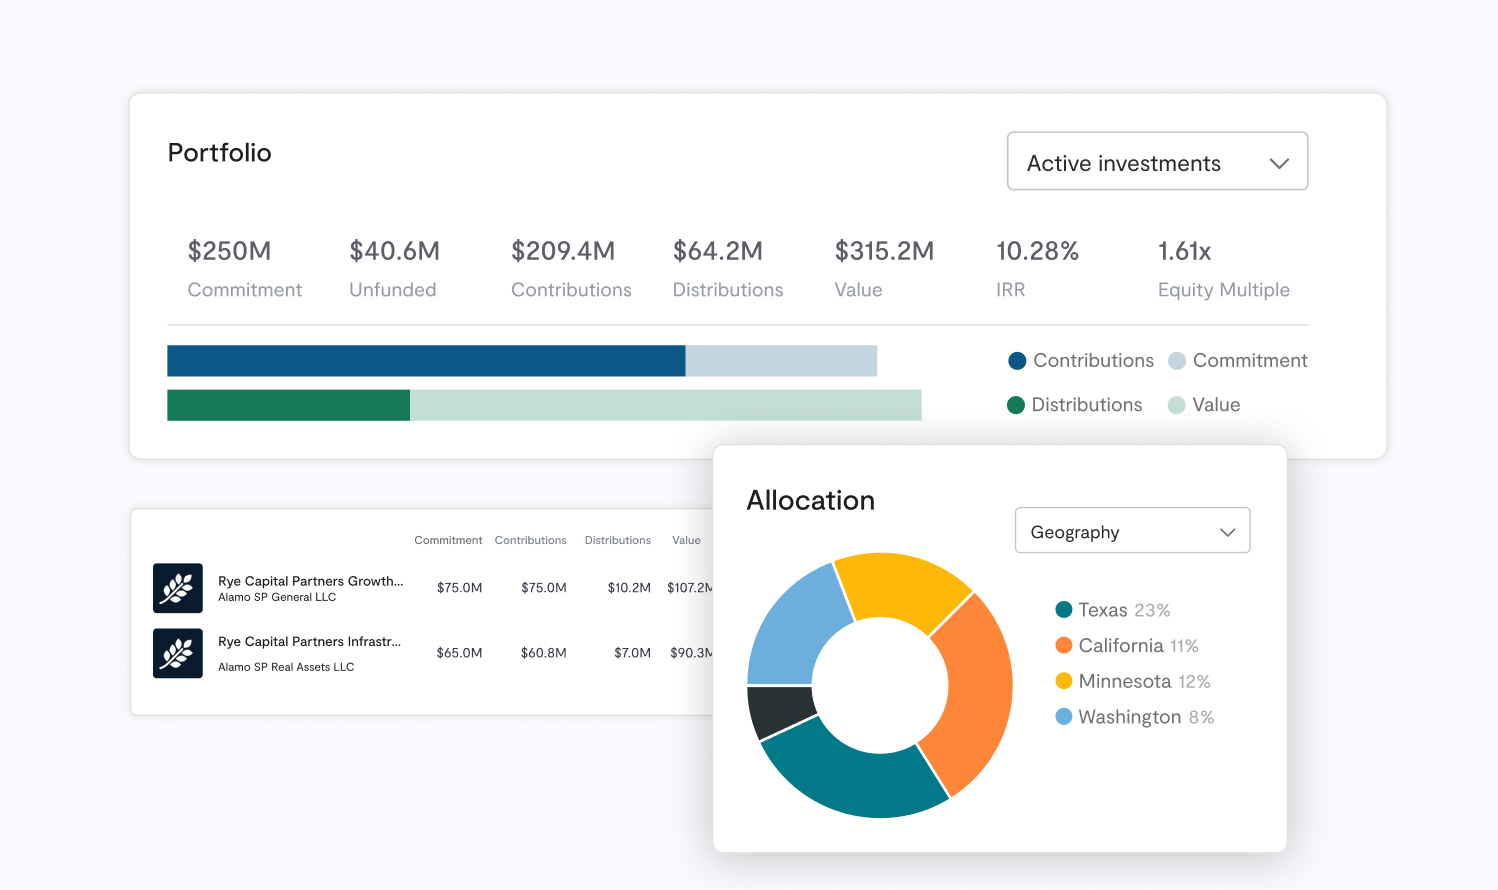1498x890 pixels.
Task: Open Rye Capital Partners Infrastructure fund name
Action: tap(309, 642)
